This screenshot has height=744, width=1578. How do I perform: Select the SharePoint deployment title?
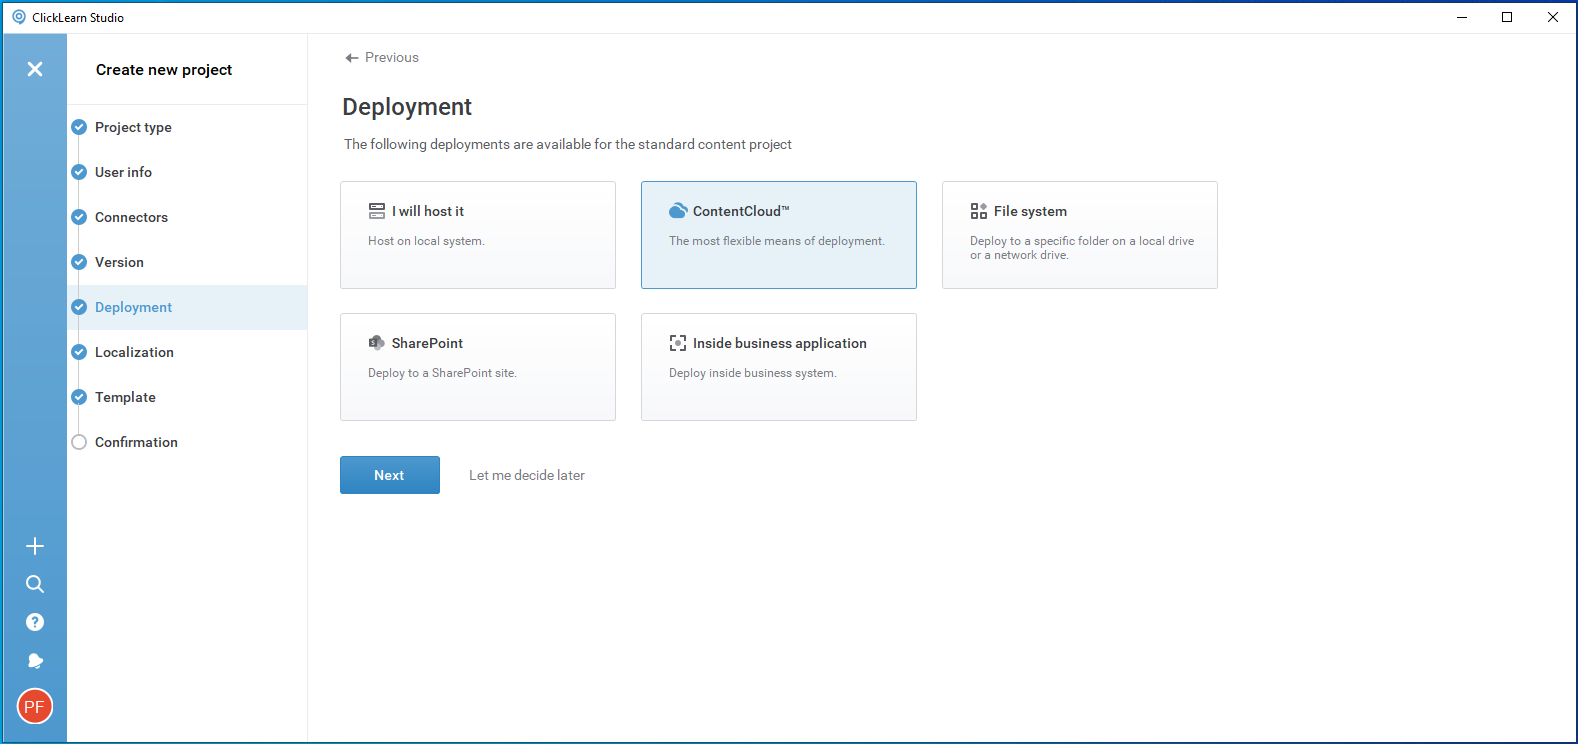[427, 343]
